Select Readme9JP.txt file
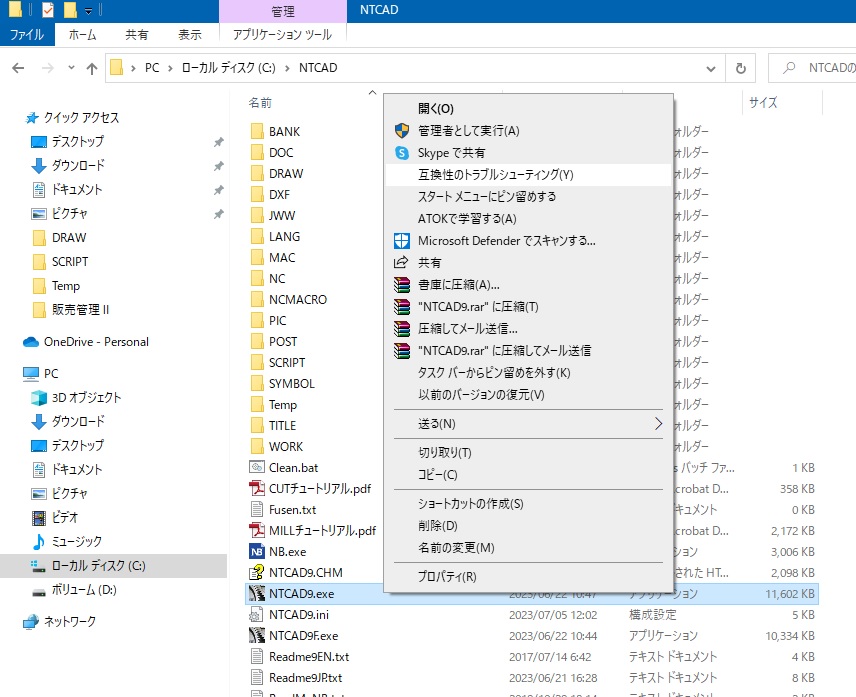Screen dimensions: 856x697 [305, 678]
